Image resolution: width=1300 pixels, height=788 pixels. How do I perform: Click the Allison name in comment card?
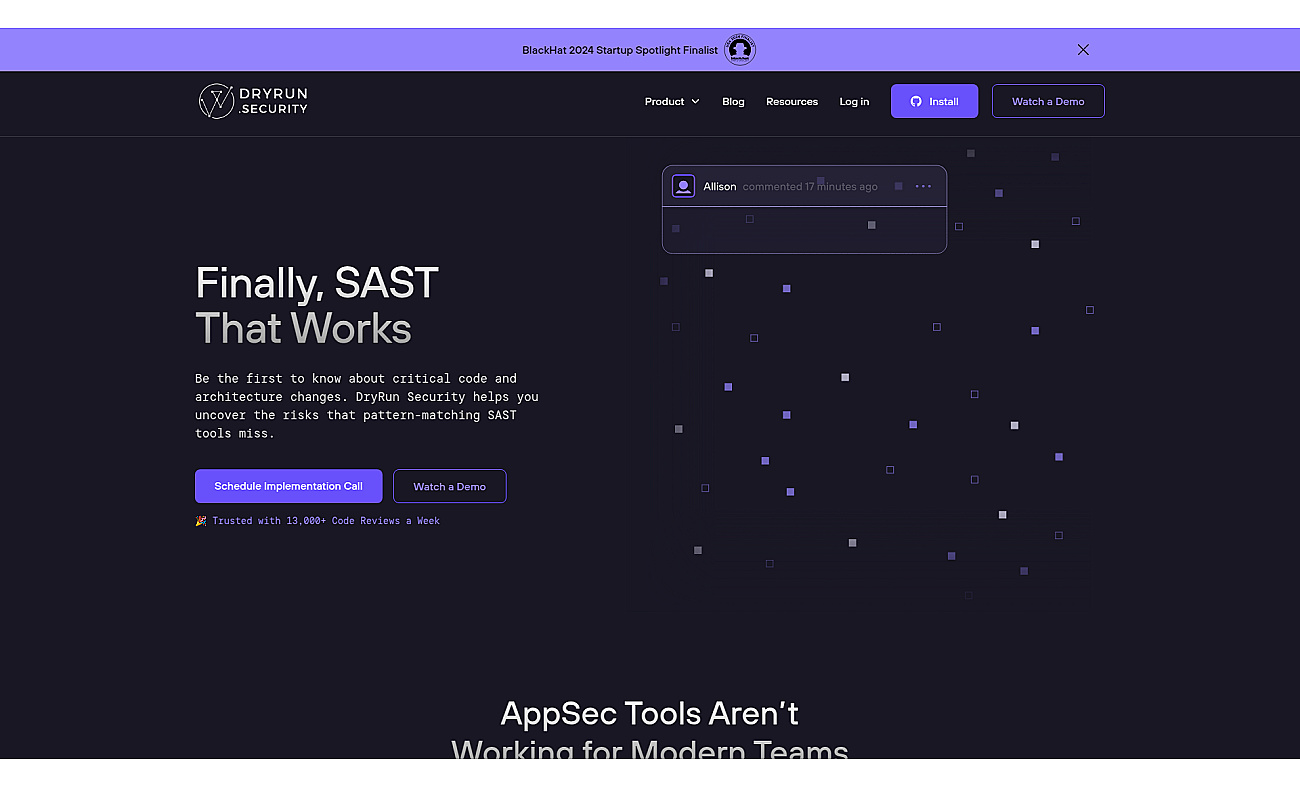pos(720,187)
